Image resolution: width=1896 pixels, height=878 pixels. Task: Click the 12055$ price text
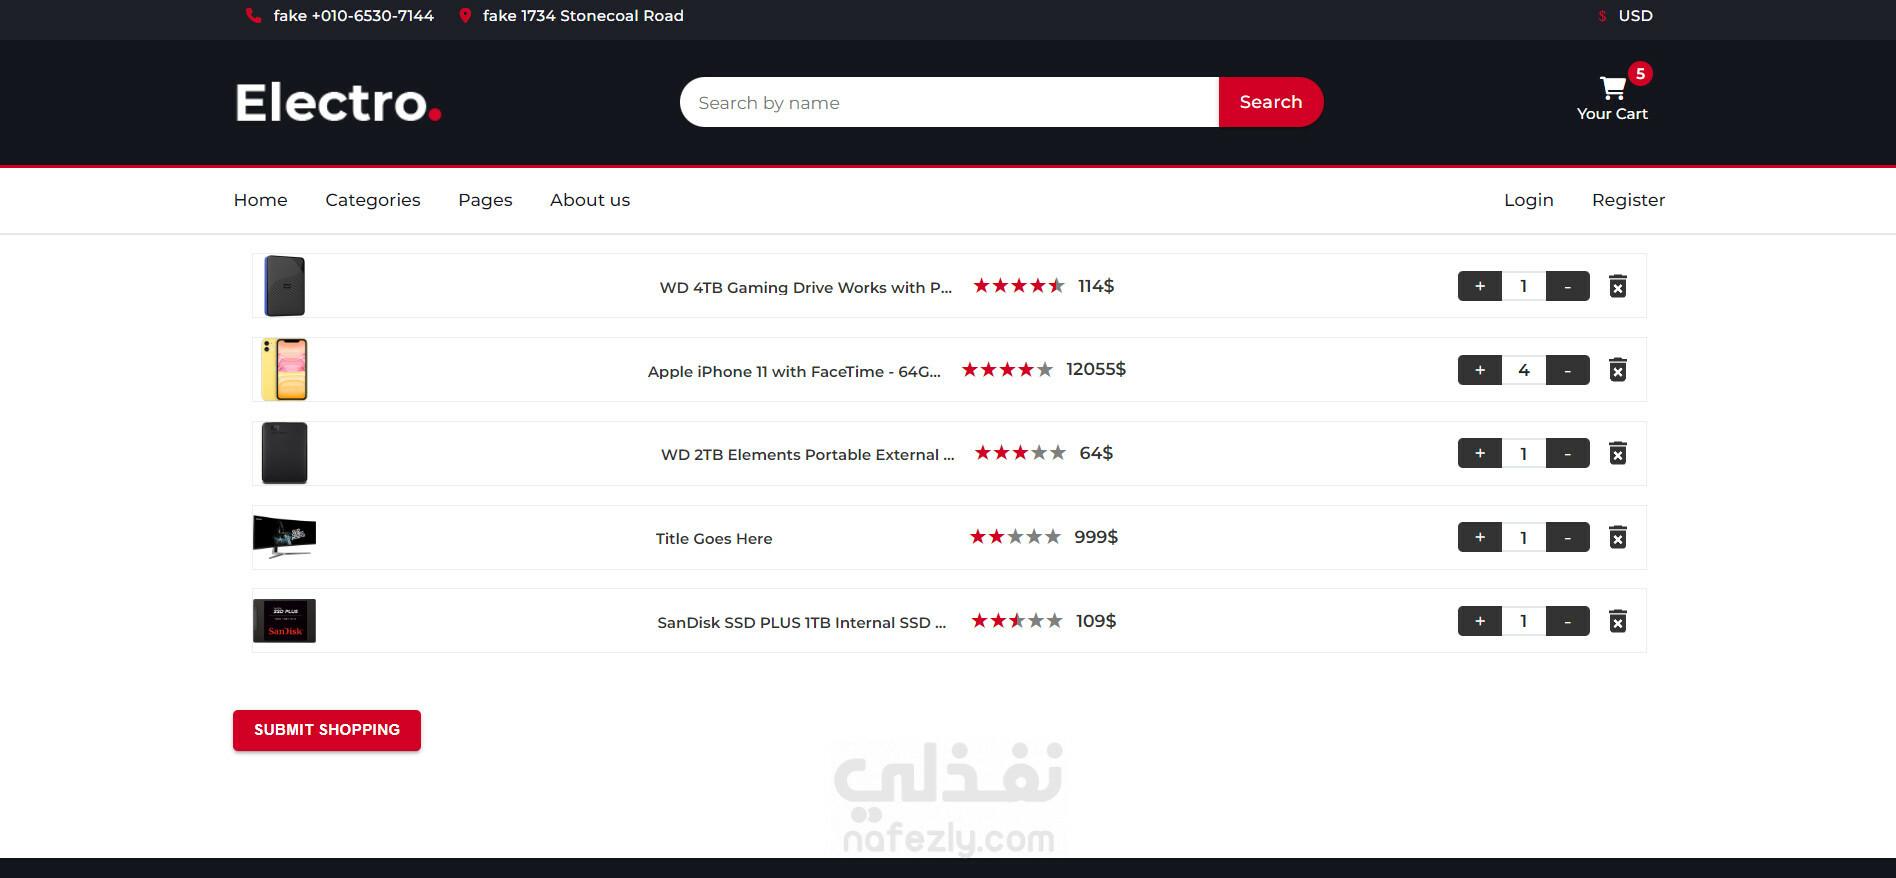pyautogui.click(x=1096, y=369)
